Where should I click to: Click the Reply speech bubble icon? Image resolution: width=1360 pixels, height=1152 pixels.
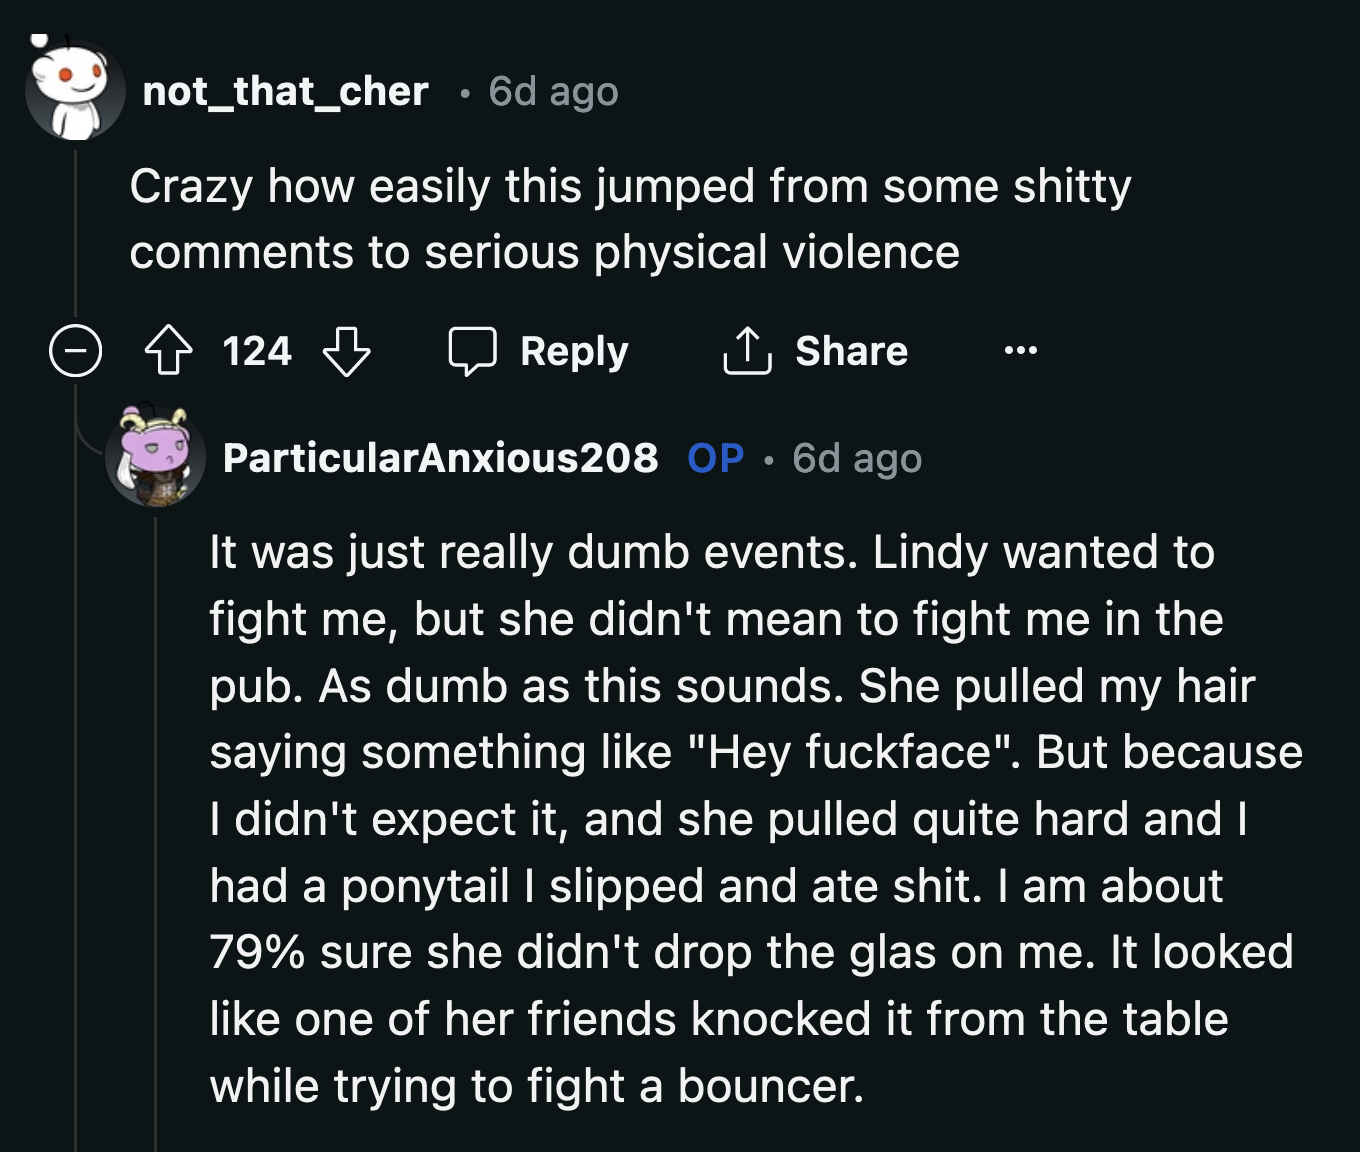coord(474,350)
